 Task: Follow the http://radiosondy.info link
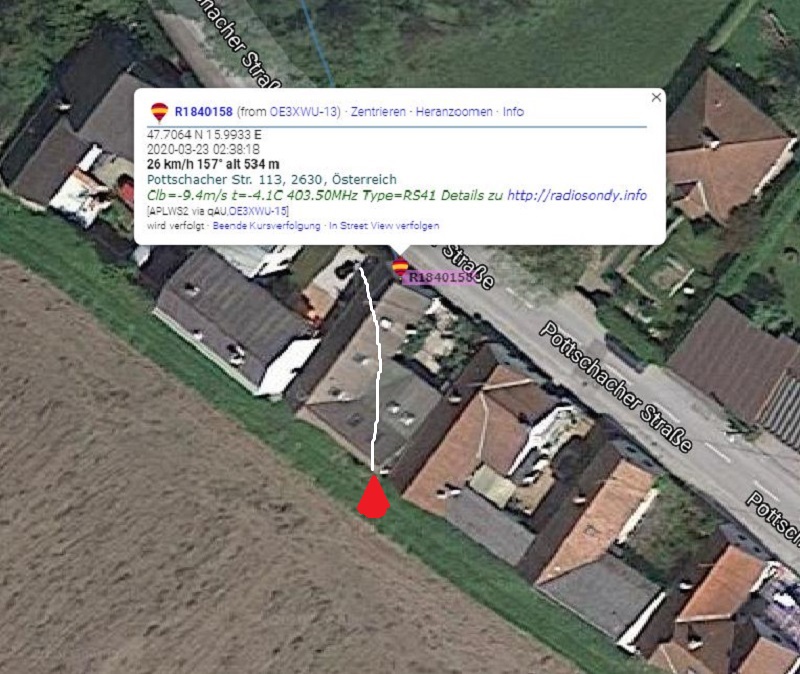577,195
